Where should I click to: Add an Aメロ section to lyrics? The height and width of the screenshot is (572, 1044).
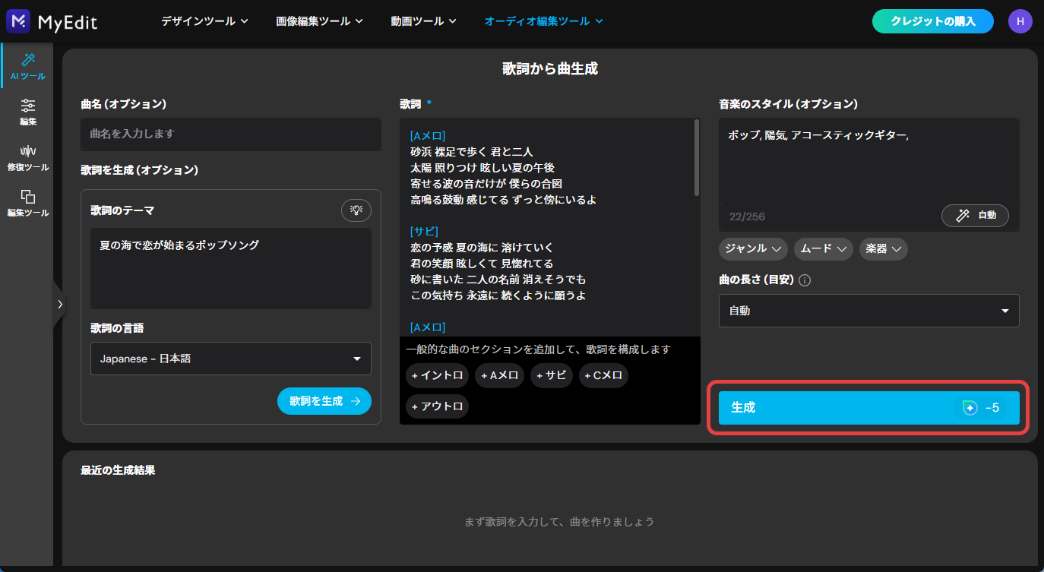(x=499, y=376)
